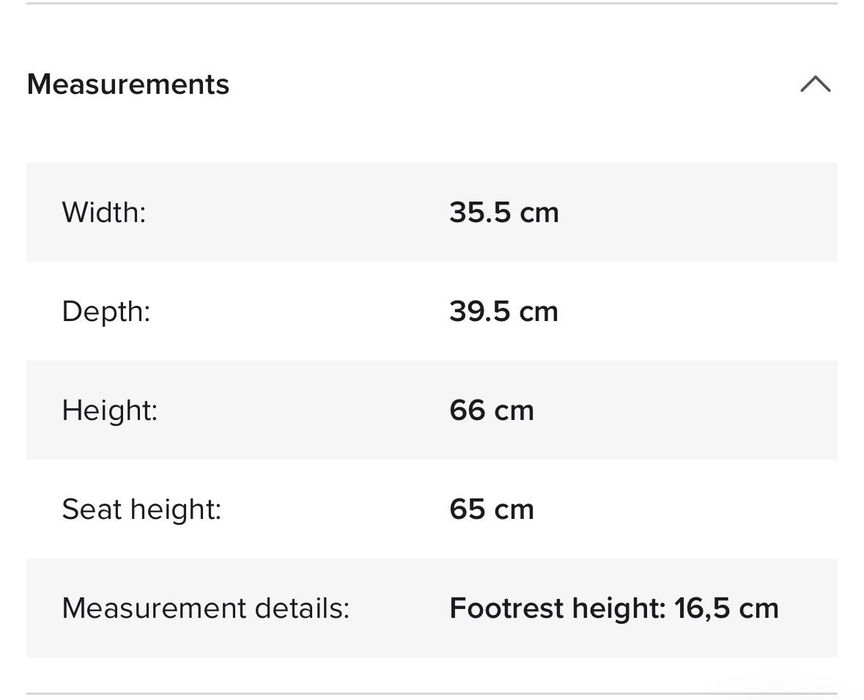Click the Measurements heading text
864x700 pixels.
tap(128, 84)
